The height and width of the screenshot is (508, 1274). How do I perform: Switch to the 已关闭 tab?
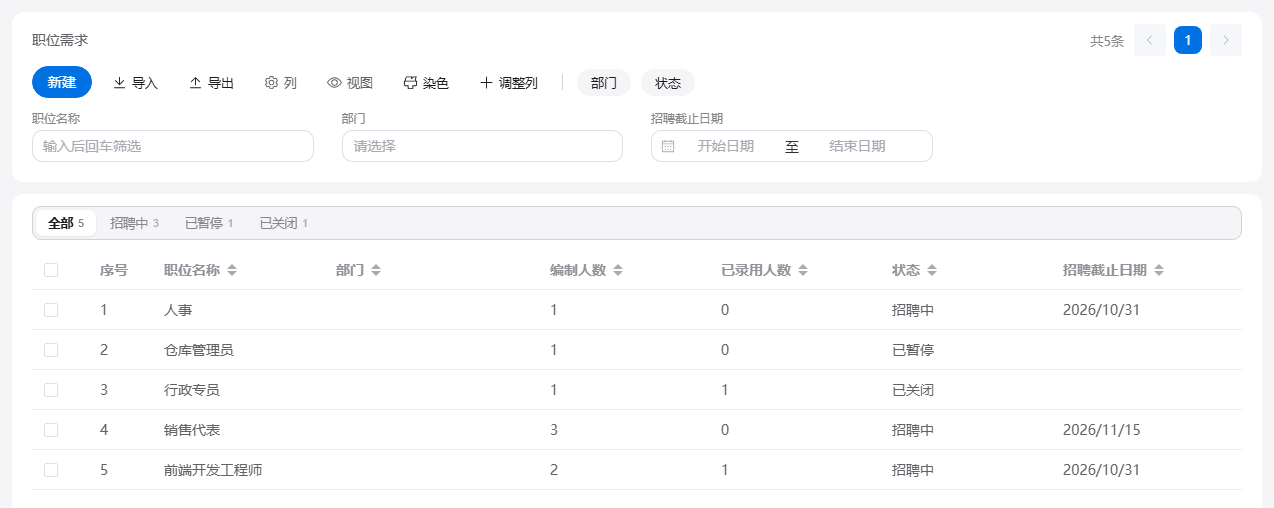coord(284,223)
